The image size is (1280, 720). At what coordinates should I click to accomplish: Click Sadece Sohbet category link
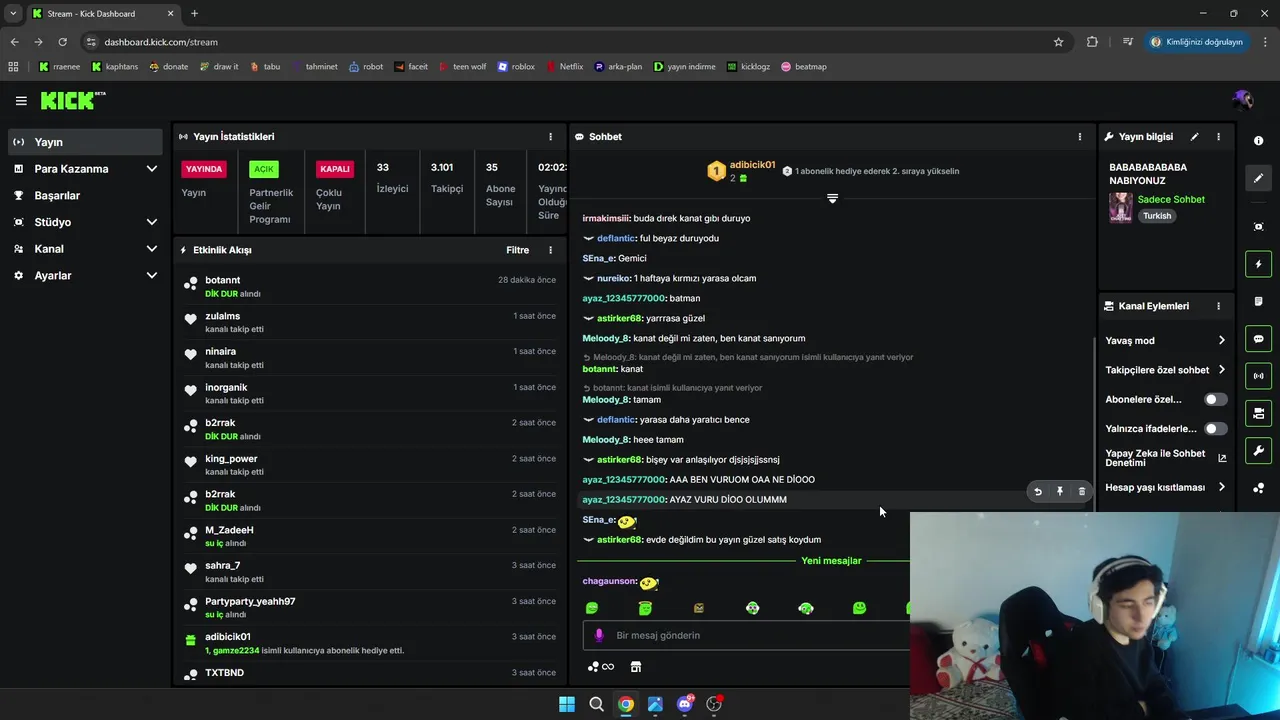1171,200
